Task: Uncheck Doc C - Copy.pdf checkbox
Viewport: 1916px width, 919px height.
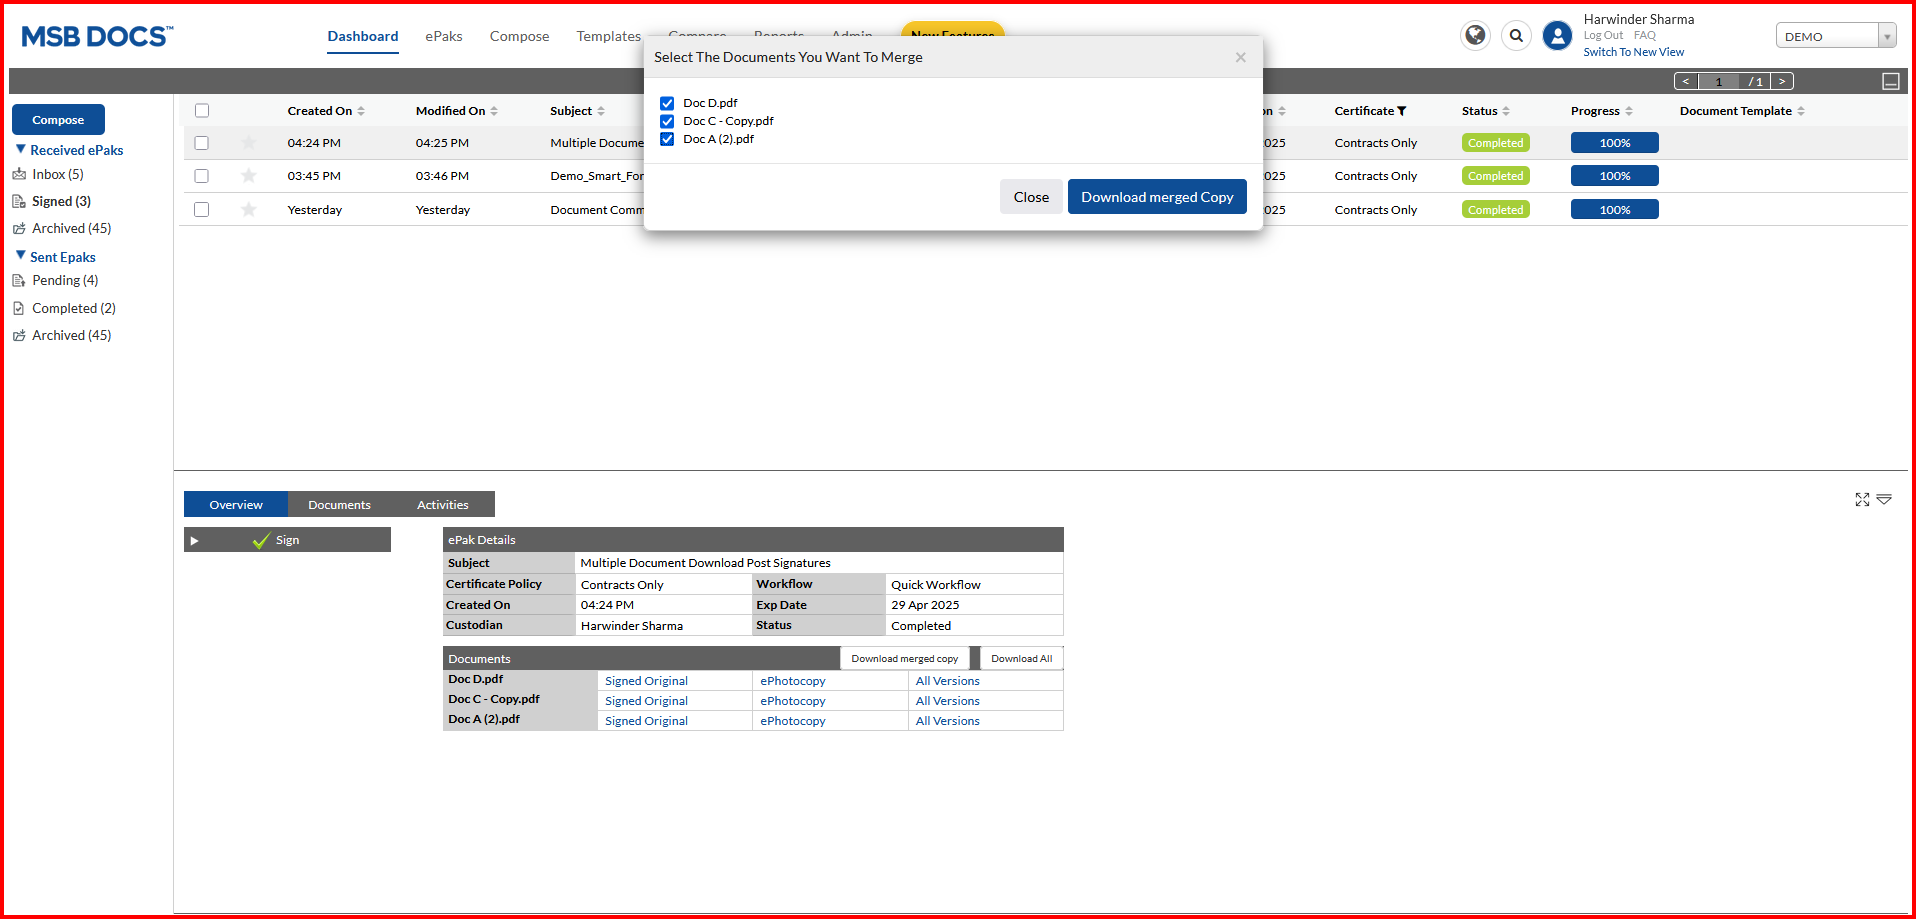Action: [x=667, y=121]
